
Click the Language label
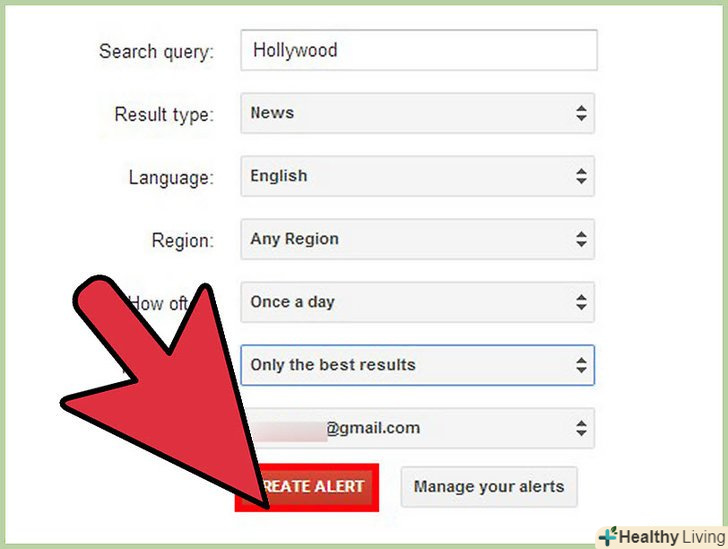tap(171, 178)
